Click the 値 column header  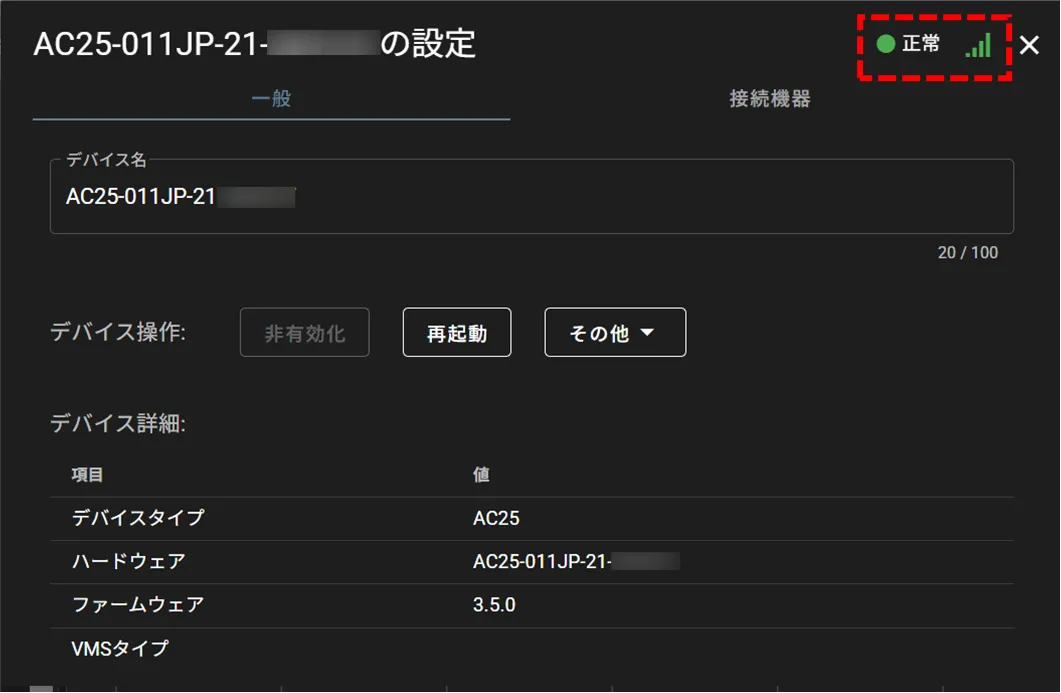pyautogui.click(x=481, y=475)
